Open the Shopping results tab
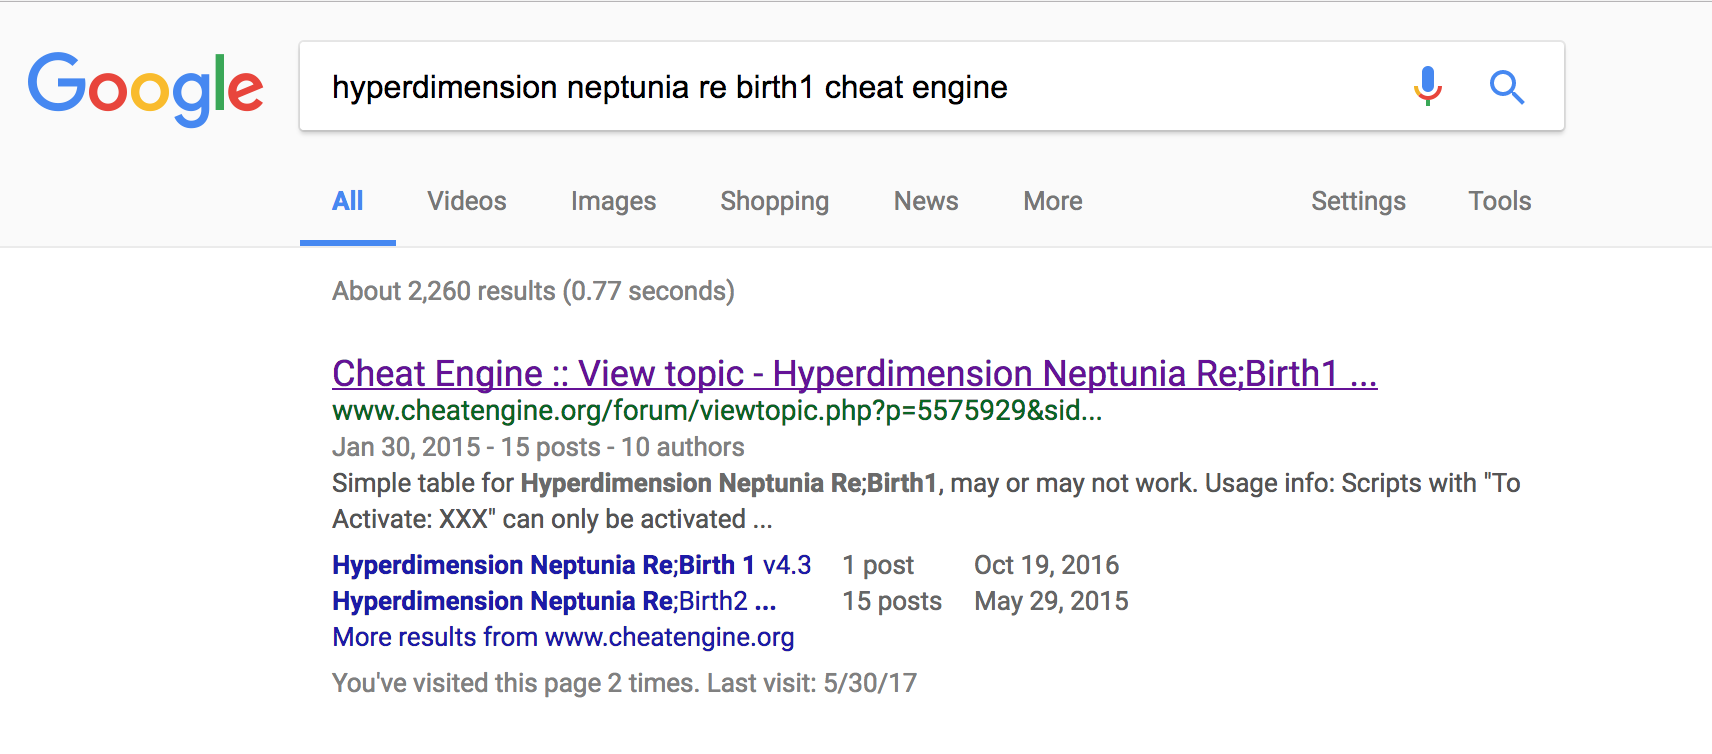The width and height of the screenshot is (1712, 754). 774,201
